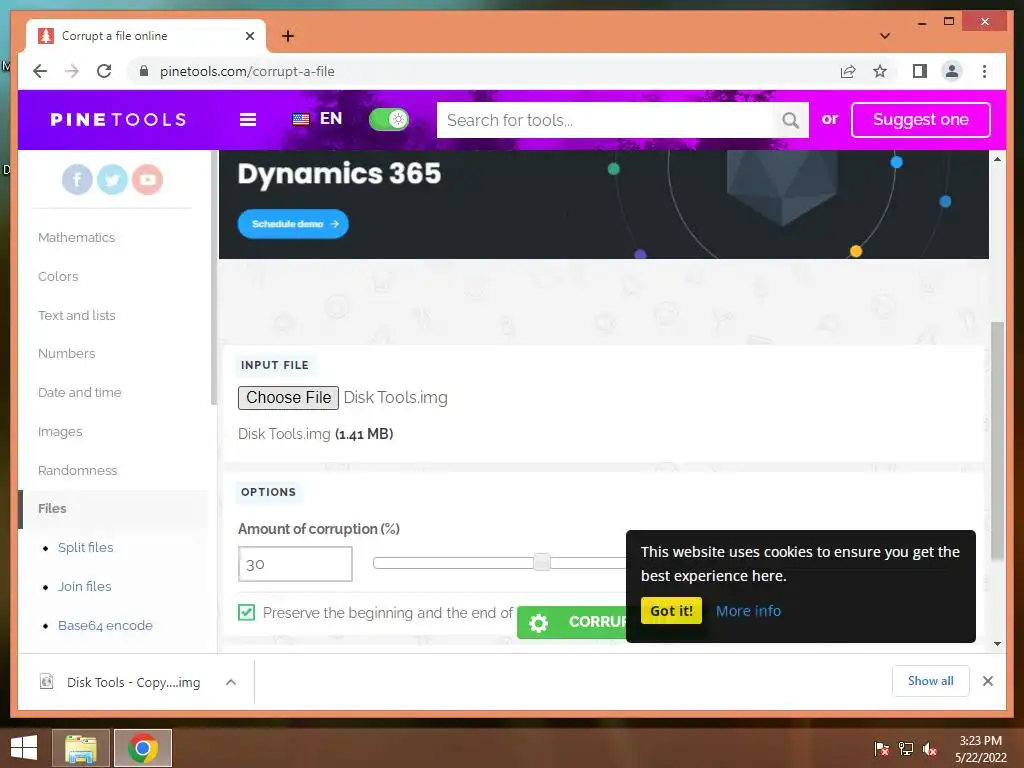Image resolution: width=1024 pixels, height=768 pixels.
Task: Click the Suggest one button
Action: pos(920,120)
